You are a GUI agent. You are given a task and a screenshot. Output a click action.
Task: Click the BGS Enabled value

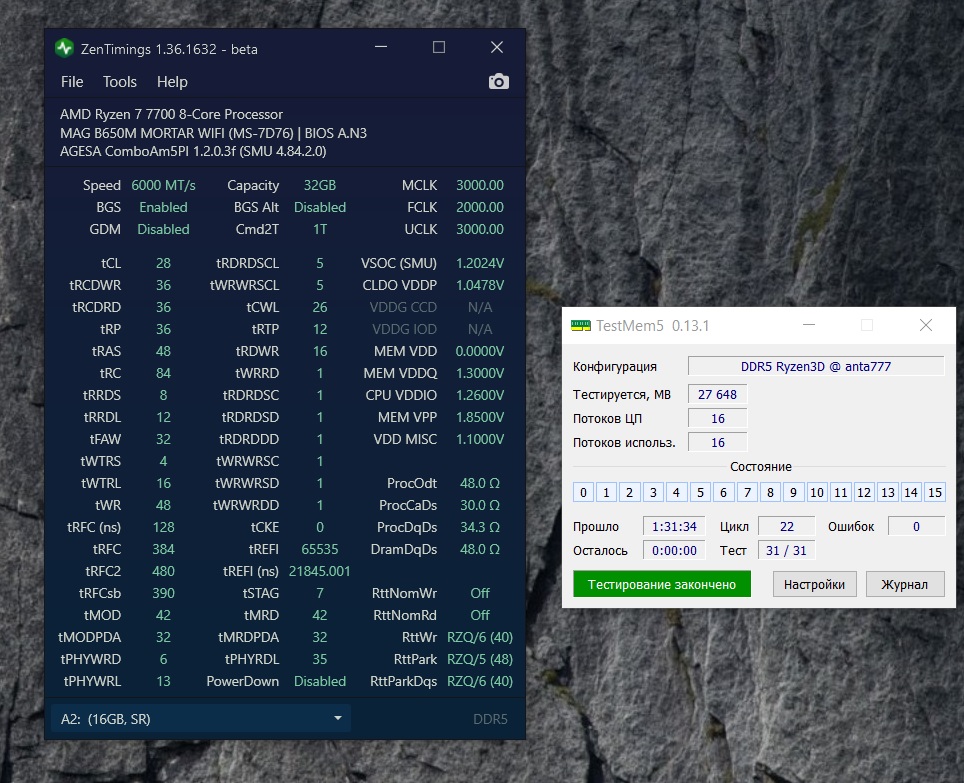pos(163,207)
